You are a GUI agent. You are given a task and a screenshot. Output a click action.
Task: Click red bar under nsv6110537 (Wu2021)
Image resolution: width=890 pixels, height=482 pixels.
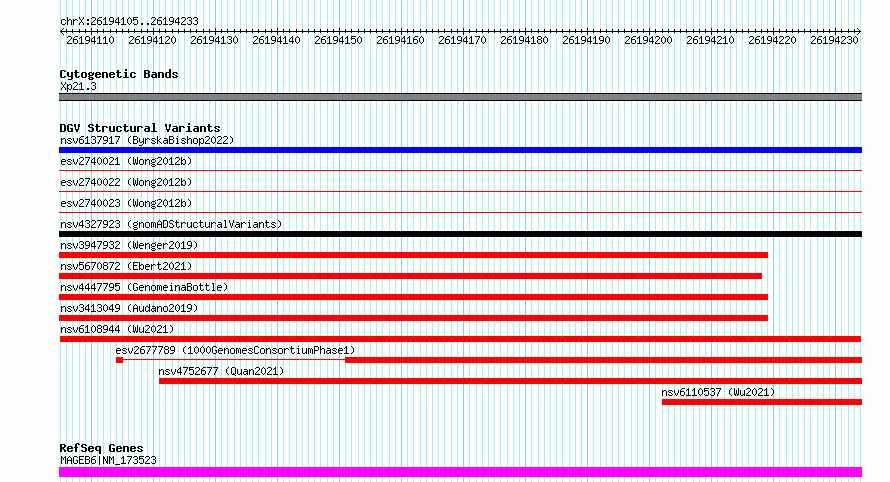point(762,402)
